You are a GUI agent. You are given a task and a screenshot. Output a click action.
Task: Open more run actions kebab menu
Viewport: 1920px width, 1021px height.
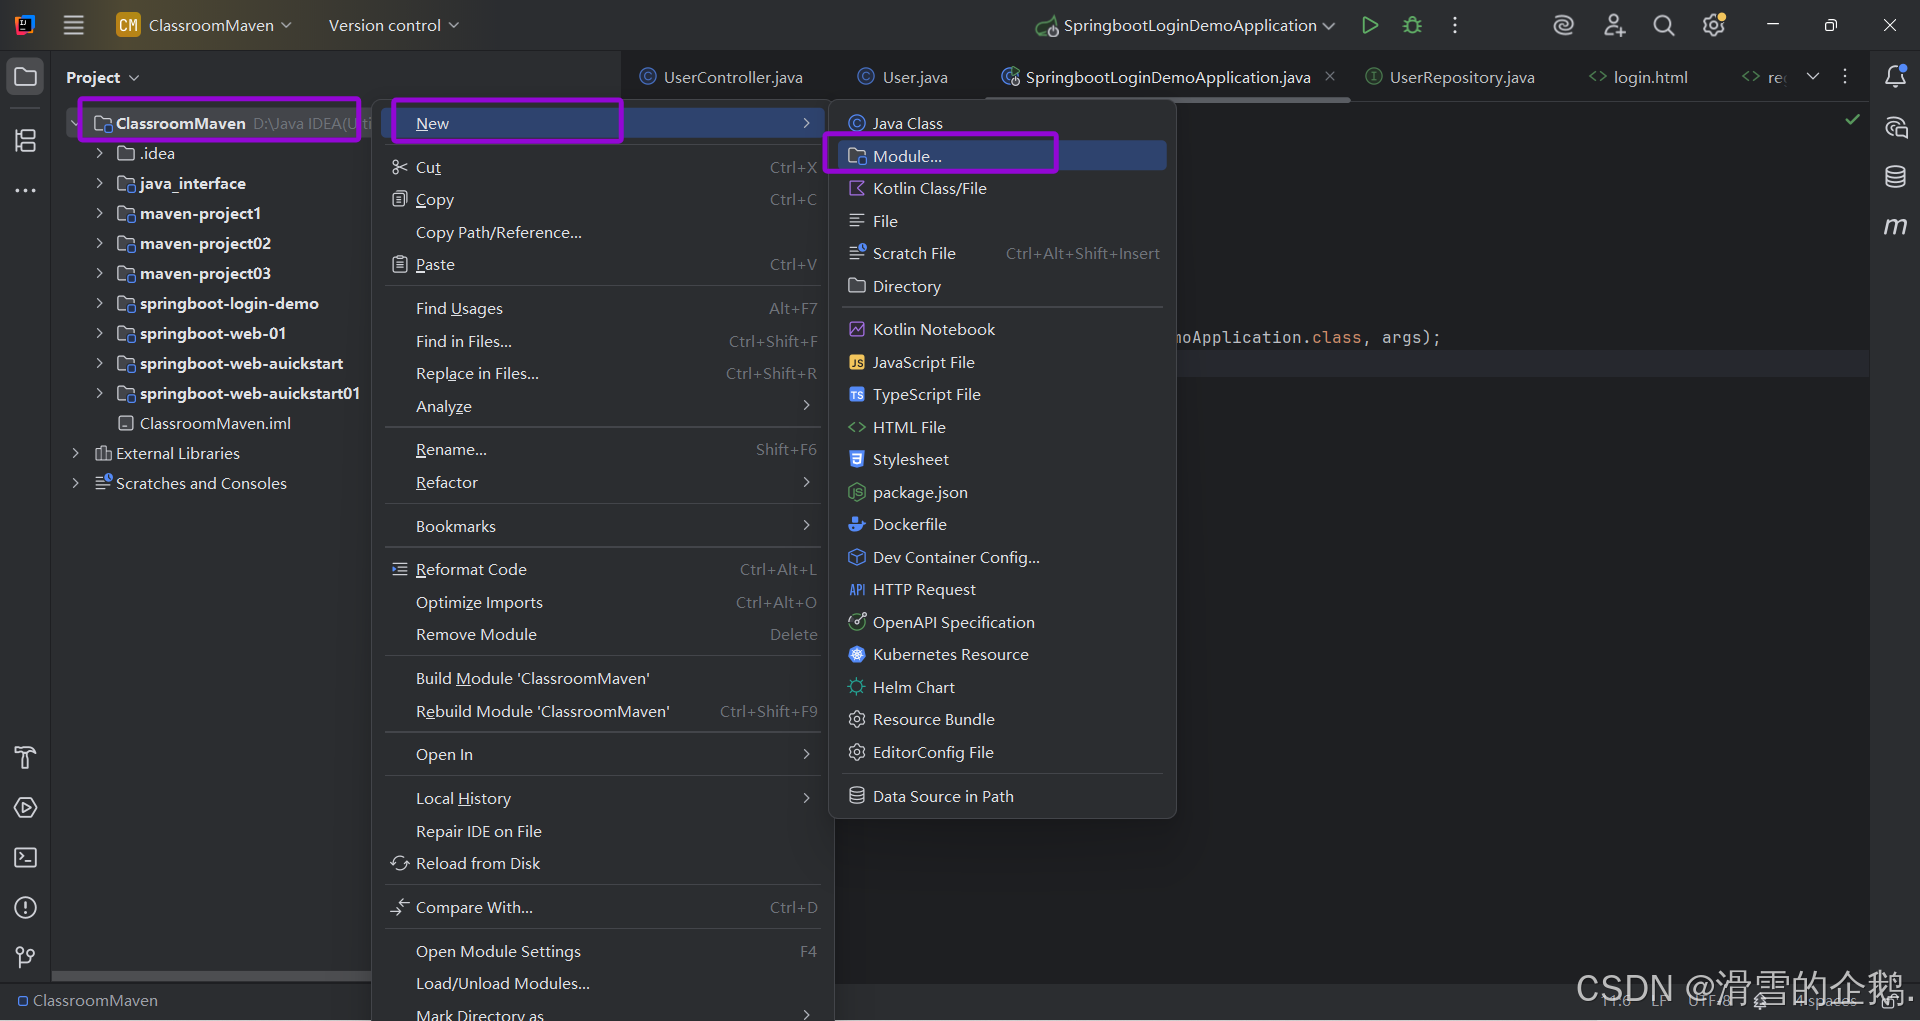click(x=1455, y=25)
